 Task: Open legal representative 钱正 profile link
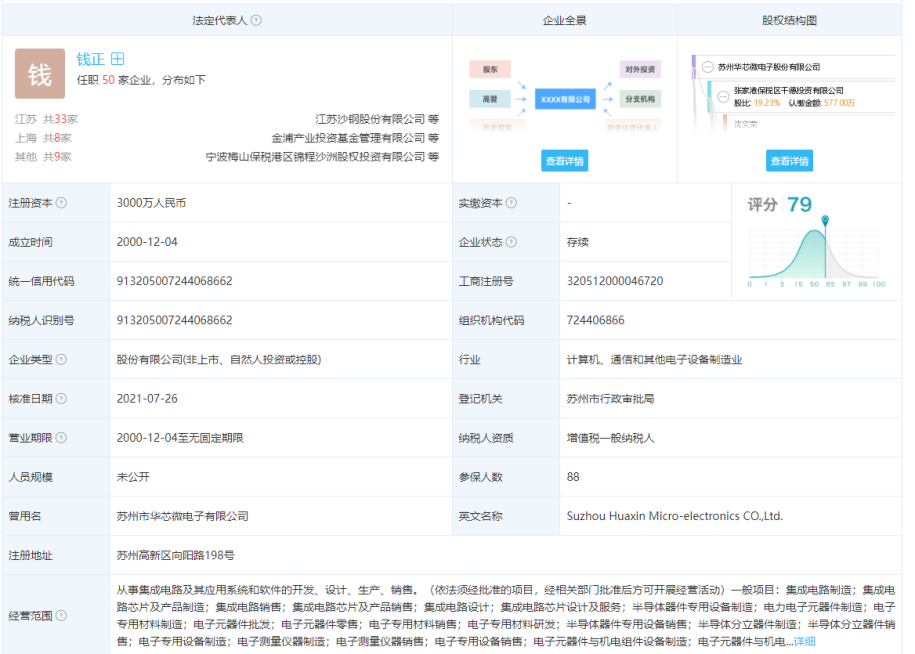click(90, 59)
